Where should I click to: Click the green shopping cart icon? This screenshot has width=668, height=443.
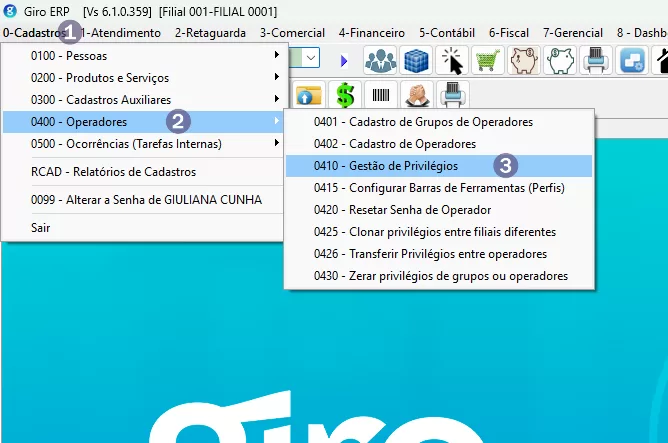pos(487,61)
